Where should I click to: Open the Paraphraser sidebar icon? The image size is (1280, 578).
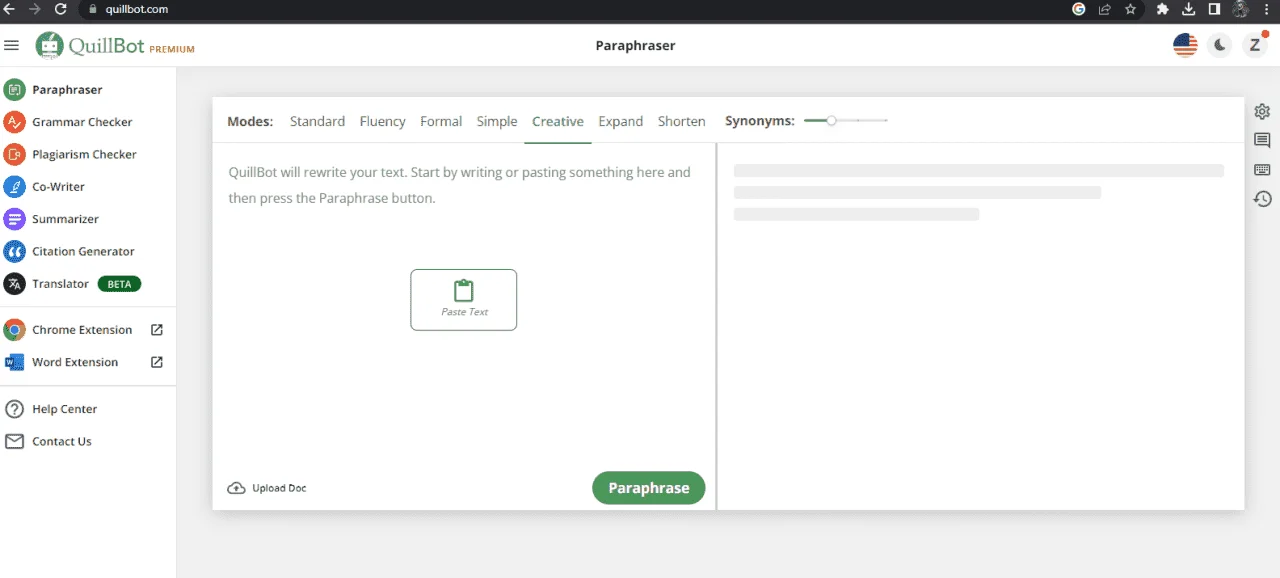point(14,90)
